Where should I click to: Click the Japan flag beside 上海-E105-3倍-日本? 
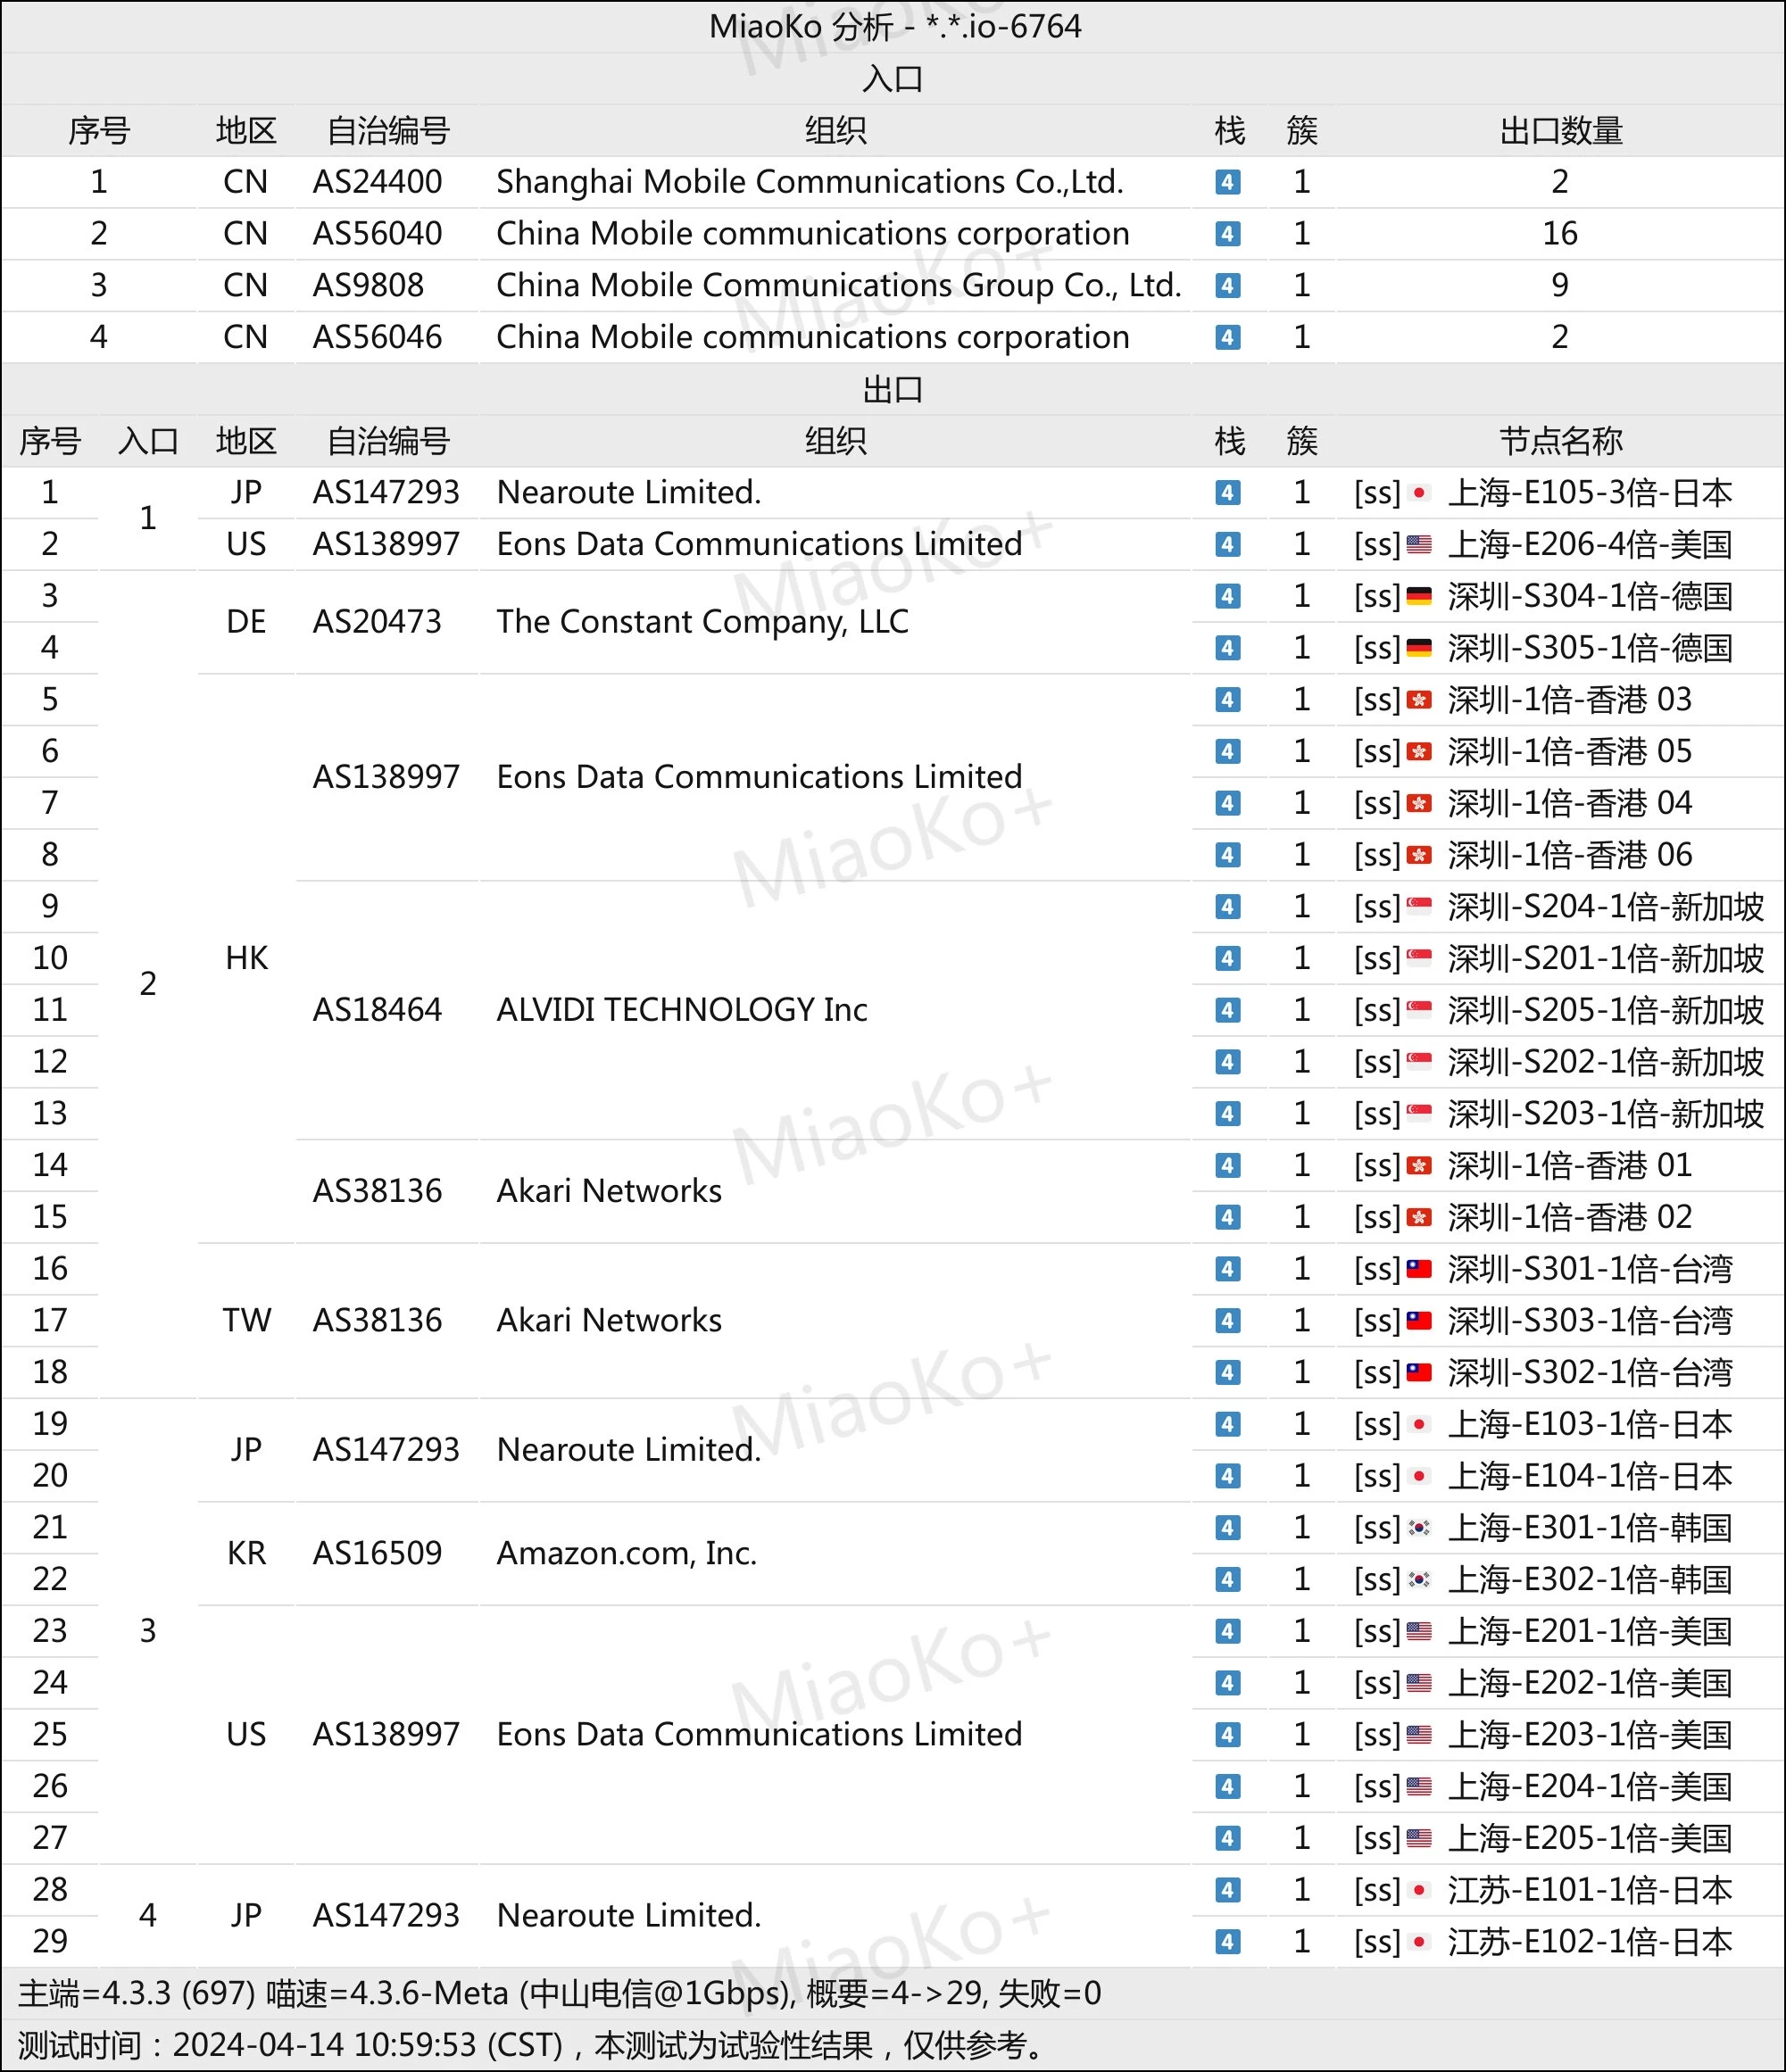click(1418, 493)
